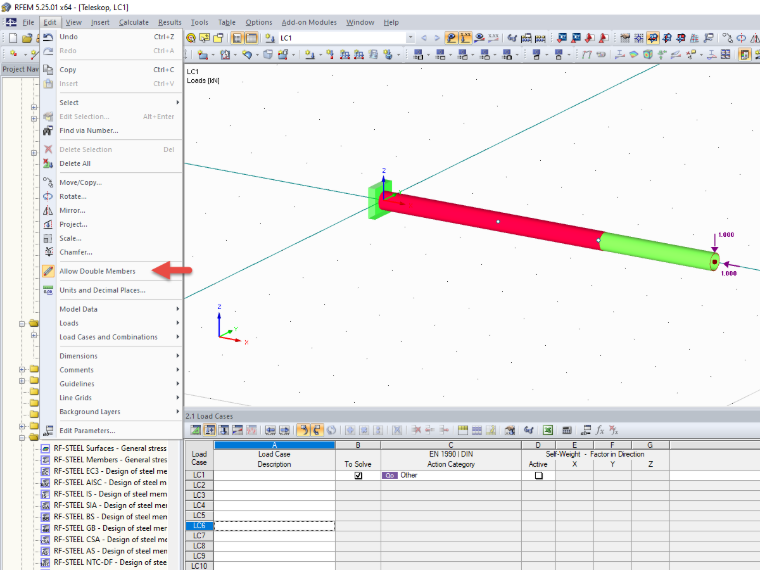Screen dimensions: 760x570
Task: Click the RF-STEEL EC3 module icon
Action: coord(46,471)
